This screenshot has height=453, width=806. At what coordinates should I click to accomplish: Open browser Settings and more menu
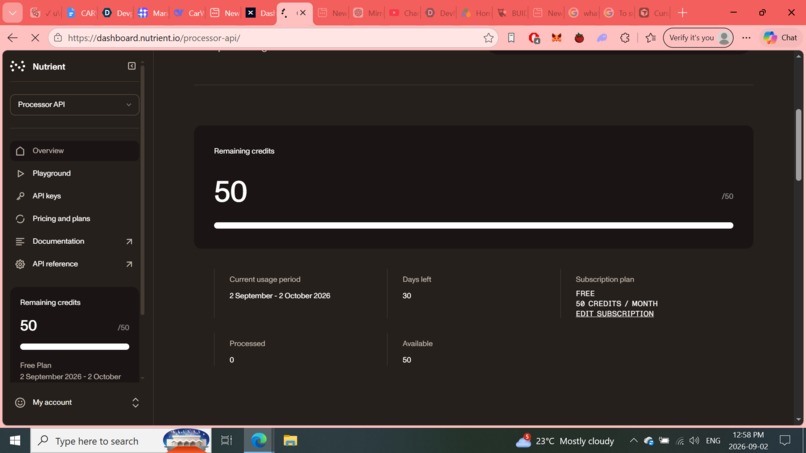746,38
